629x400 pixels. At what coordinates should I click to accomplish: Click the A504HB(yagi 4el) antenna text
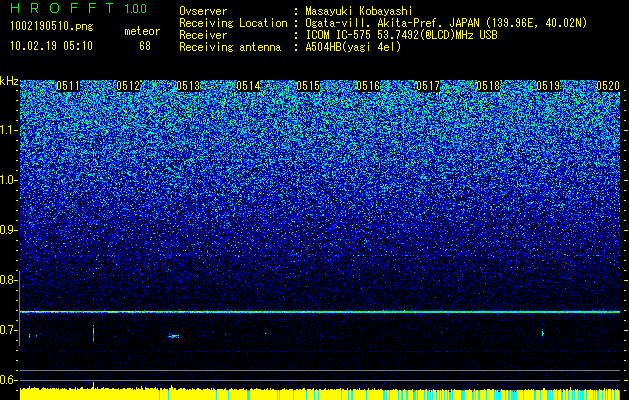click(x=353, y=47)
